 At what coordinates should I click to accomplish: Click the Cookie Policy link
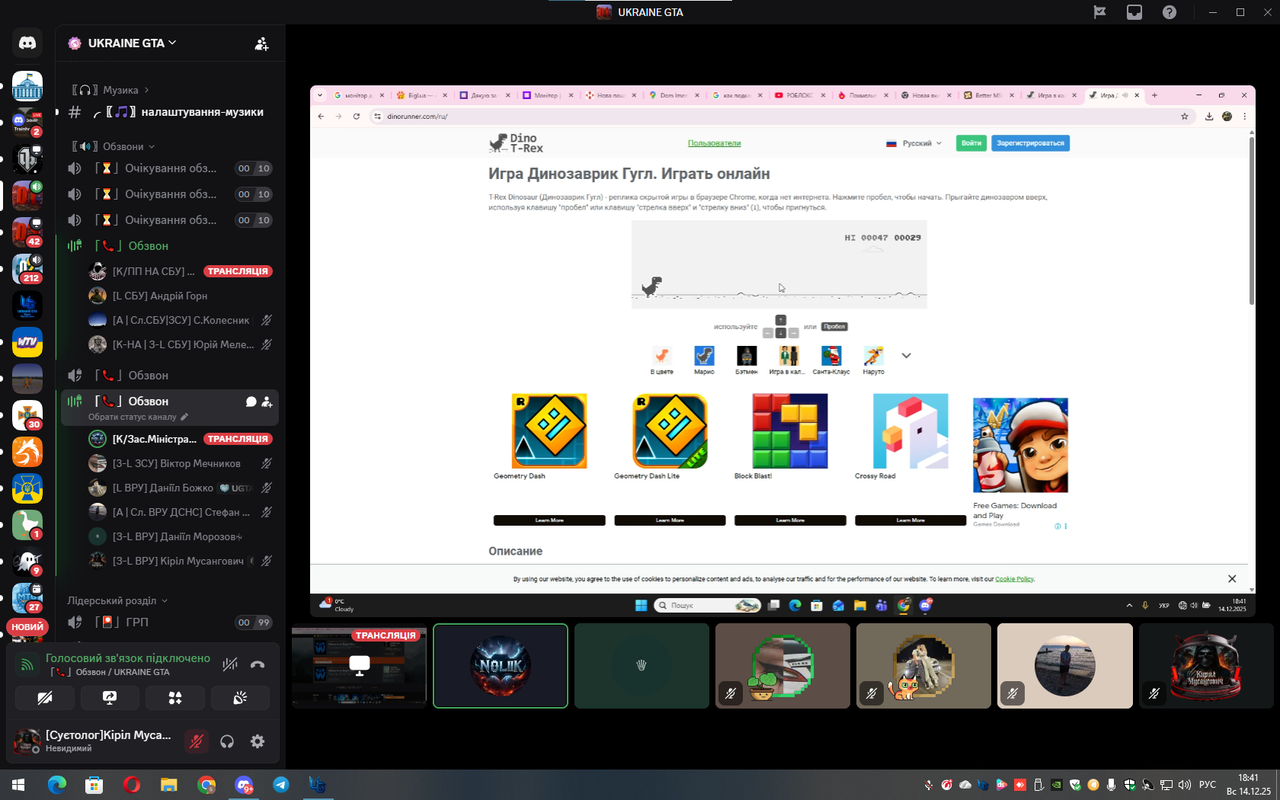(x=1014, y=579)
